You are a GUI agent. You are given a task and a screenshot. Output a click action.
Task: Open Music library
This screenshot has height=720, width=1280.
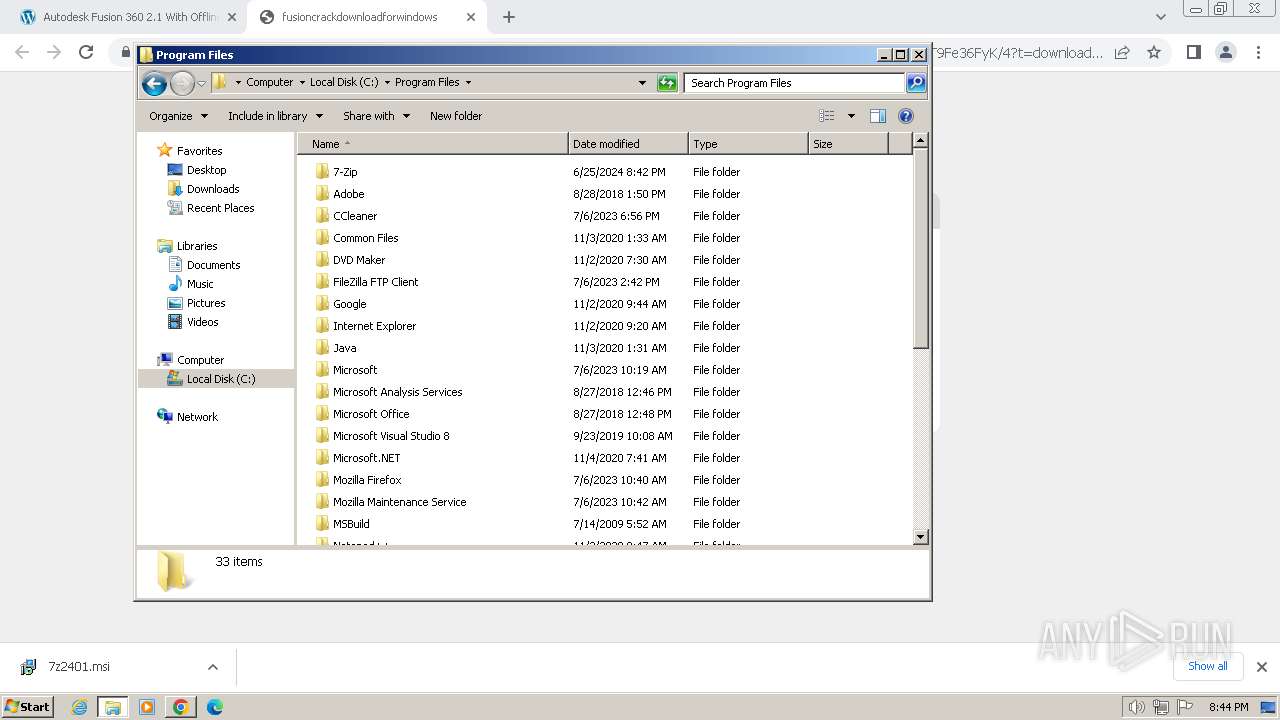pyautogui.click(x=200, y=284)
